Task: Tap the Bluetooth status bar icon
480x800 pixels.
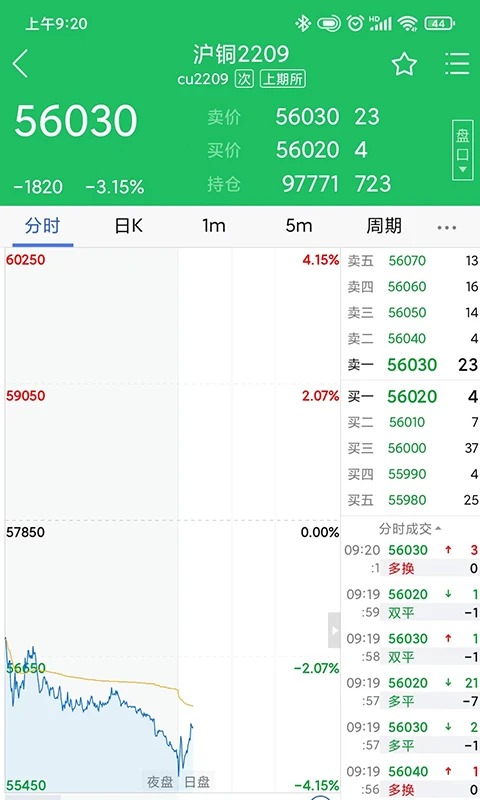Action: tap(303, 23)
